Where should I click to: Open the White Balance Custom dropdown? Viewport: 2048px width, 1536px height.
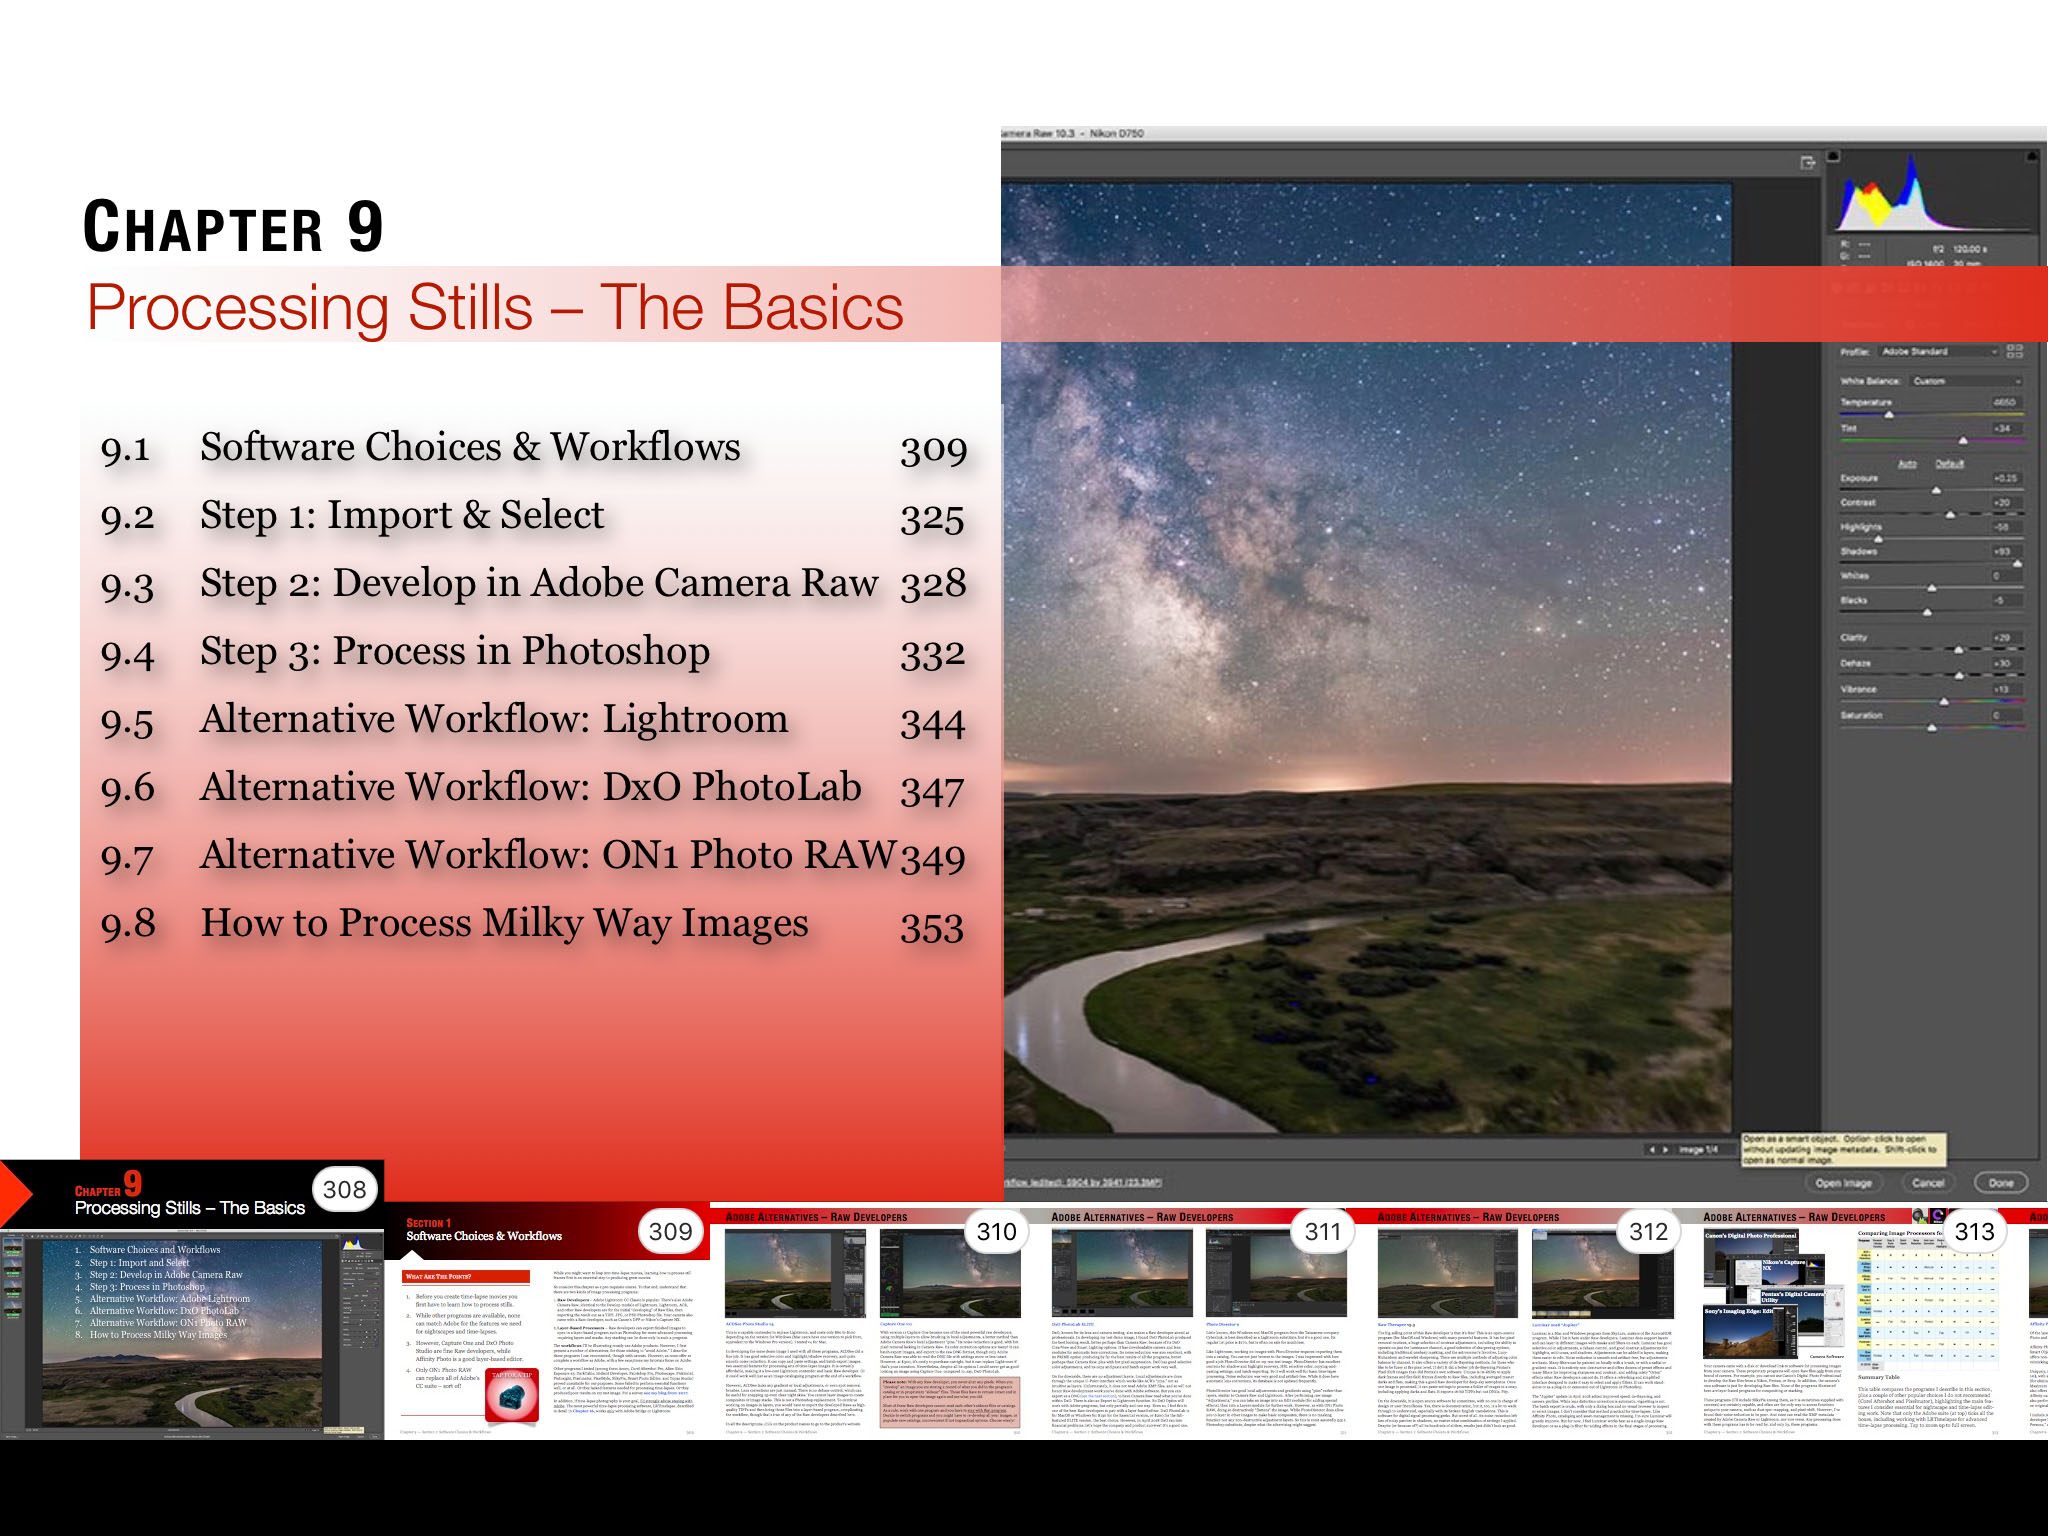coord(1966,381)
